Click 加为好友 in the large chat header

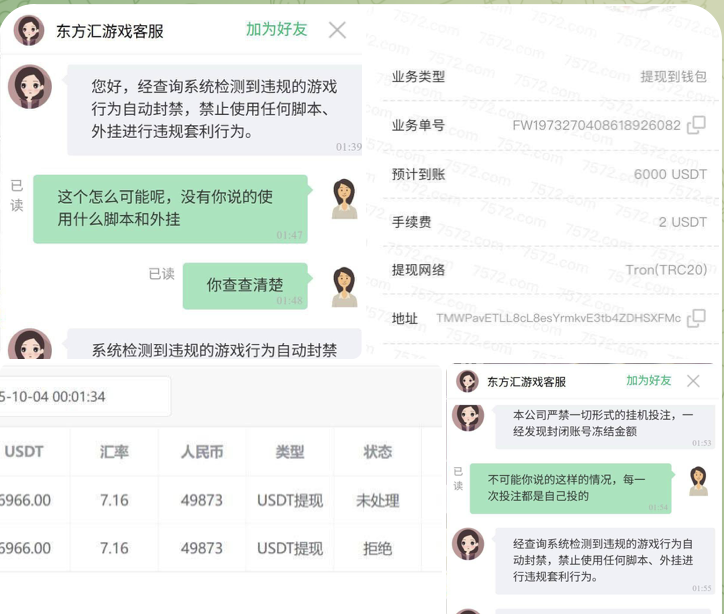pos(275,30)
